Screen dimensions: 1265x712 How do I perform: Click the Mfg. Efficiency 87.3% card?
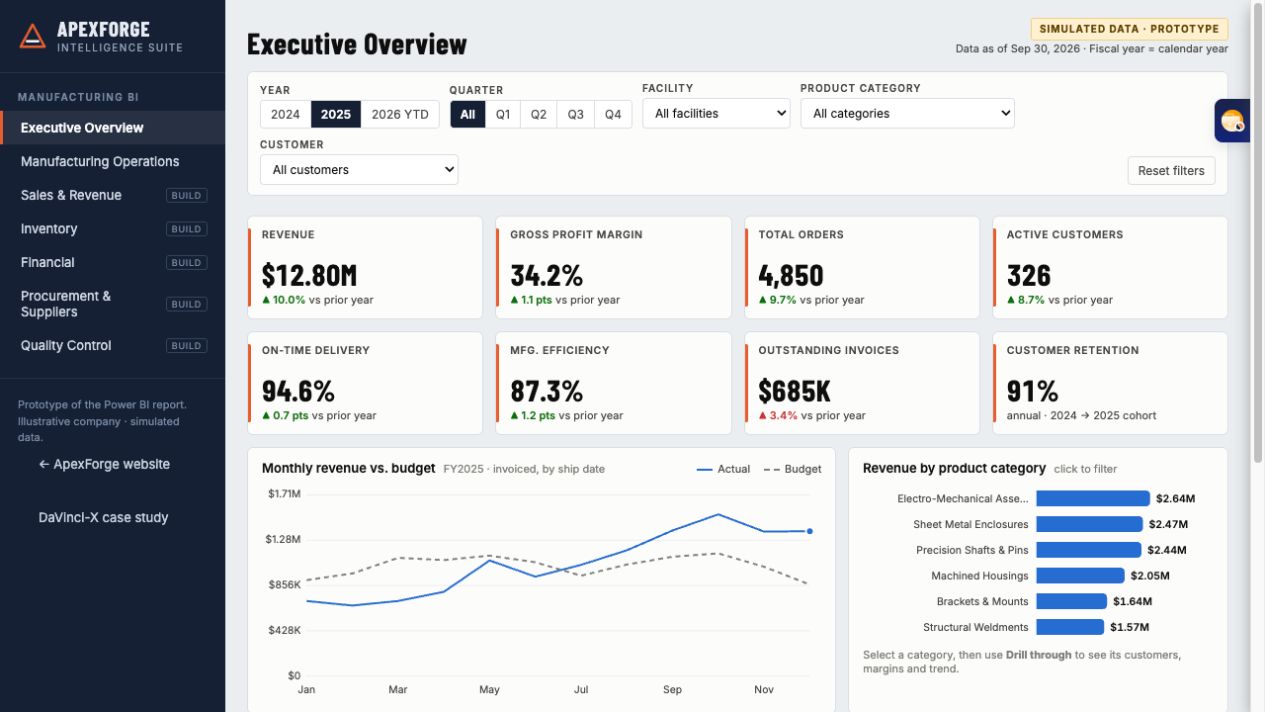(x=613, y=384)
